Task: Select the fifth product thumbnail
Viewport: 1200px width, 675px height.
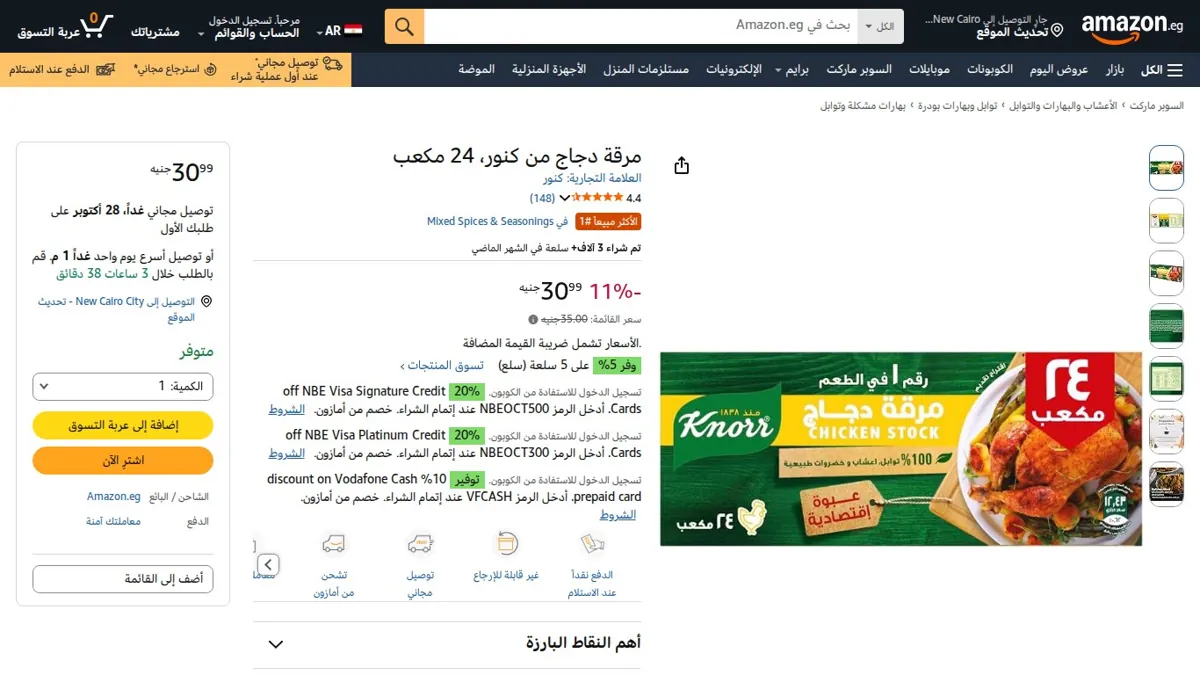Action: point(1166,379)
